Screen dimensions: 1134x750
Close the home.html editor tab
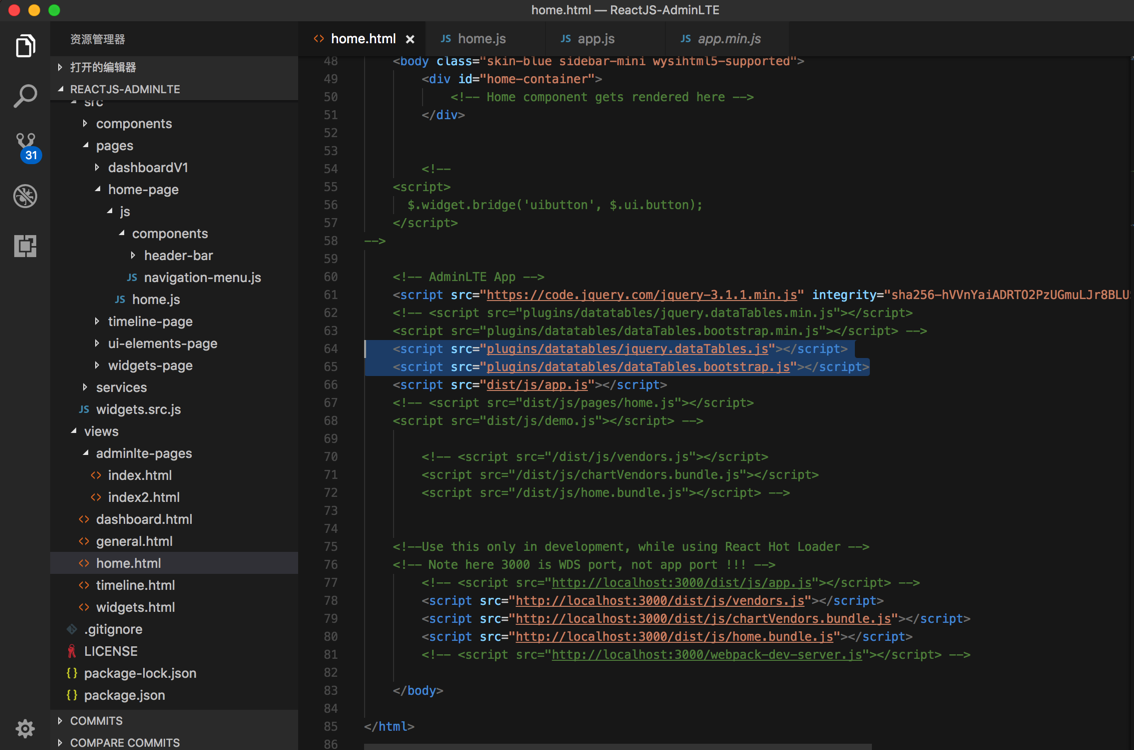pyautogui.click(x=410, y=39)
